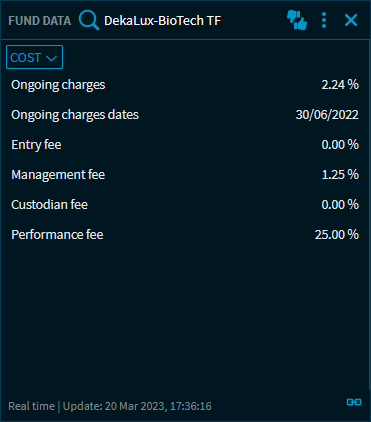The image size is (371, 422).
Task: Click the Real time update status text
Action: tap(110, 406)
